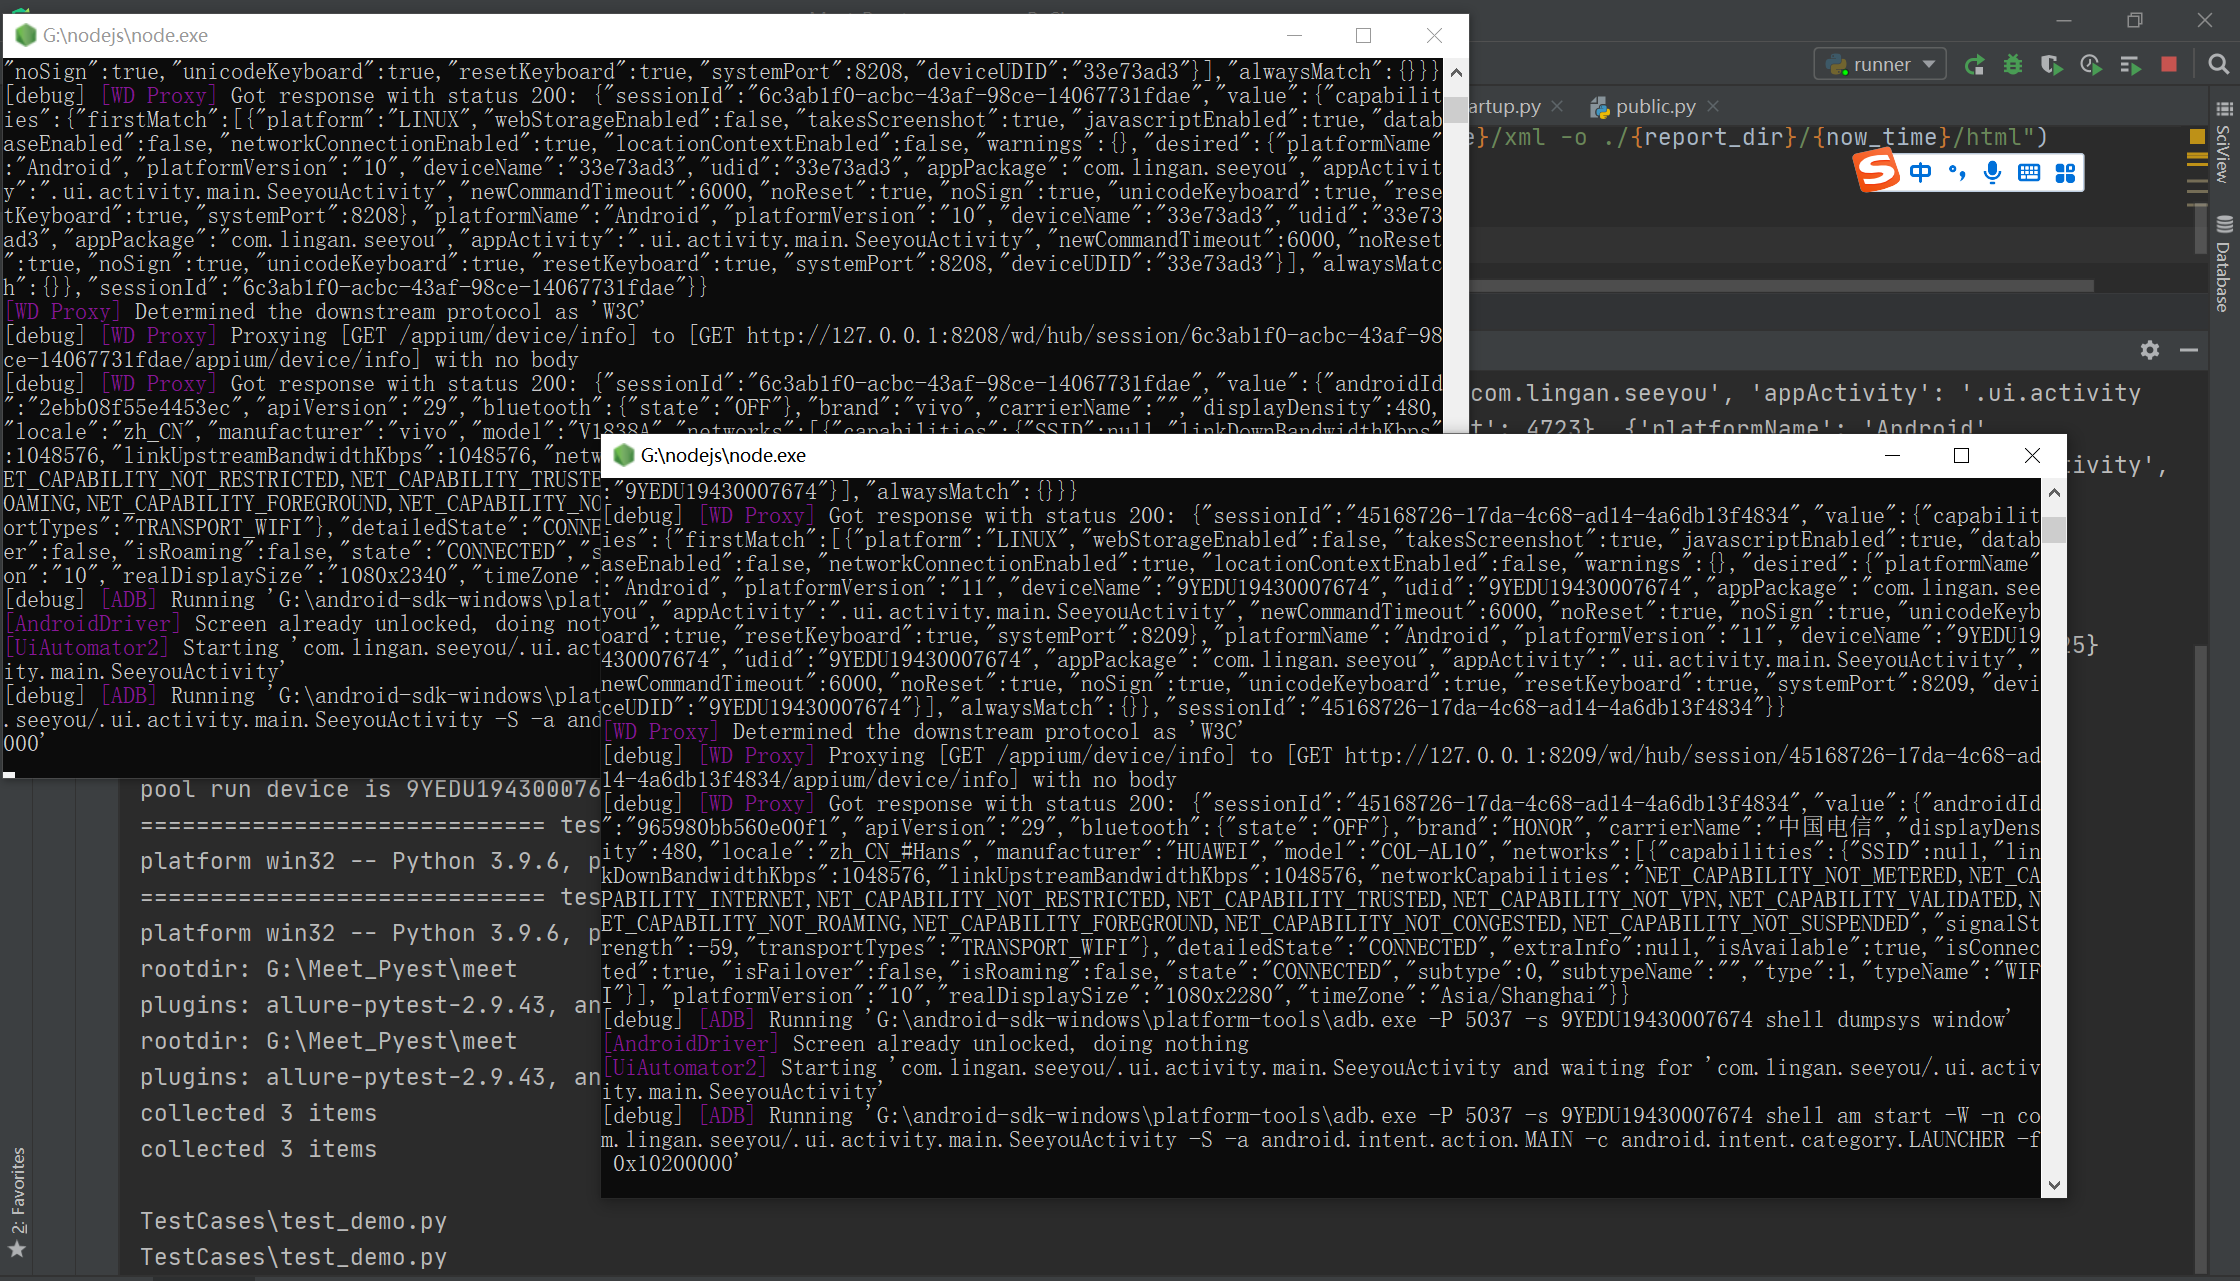This screenshot has height=1281, width=2240.
Task: Minimize the front node.exe console window
Action: [x=1892, y=455]
